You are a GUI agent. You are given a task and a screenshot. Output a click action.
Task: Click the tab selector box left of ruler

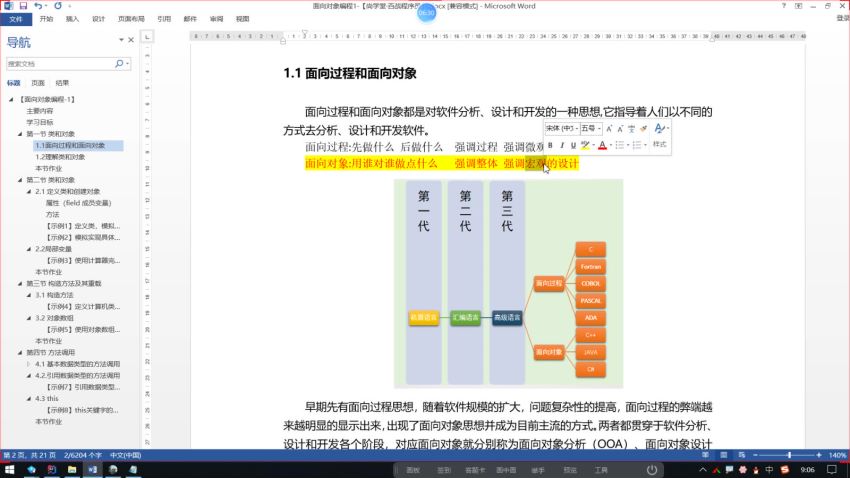[147, 37]
